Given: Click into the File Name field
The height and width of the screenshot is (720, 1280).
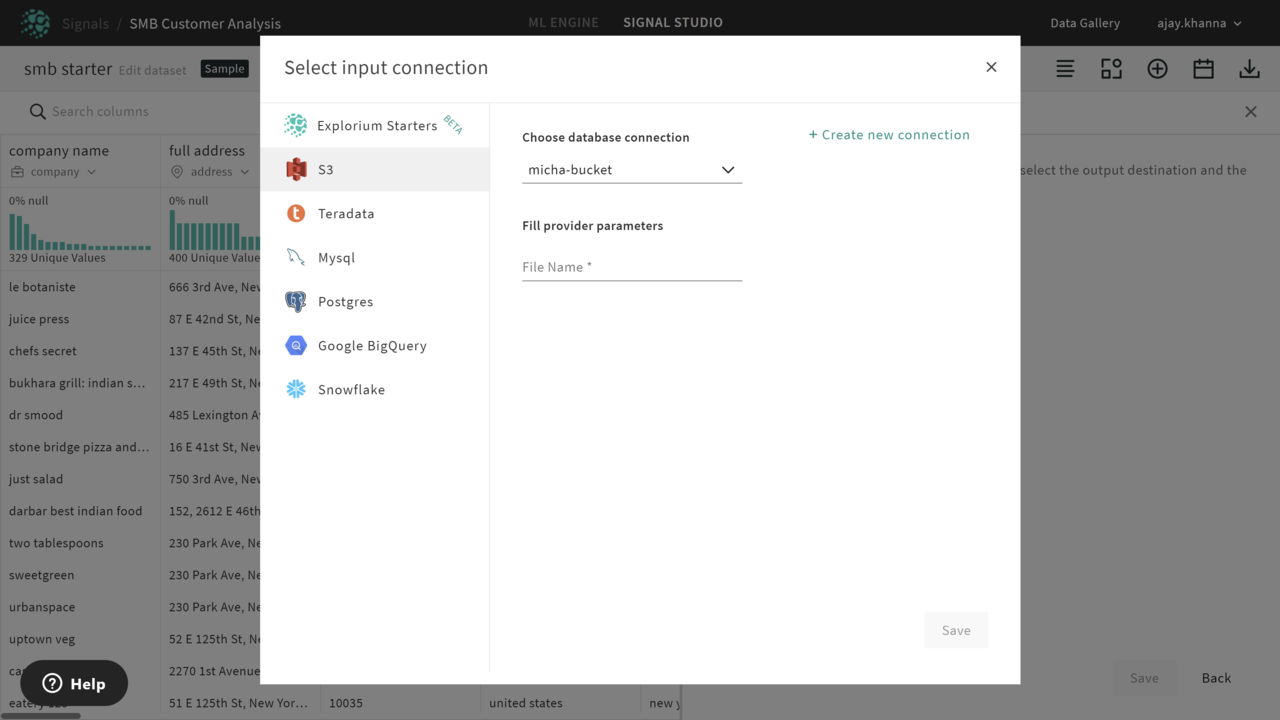Looking at the screenshot, I should (632, 267).
